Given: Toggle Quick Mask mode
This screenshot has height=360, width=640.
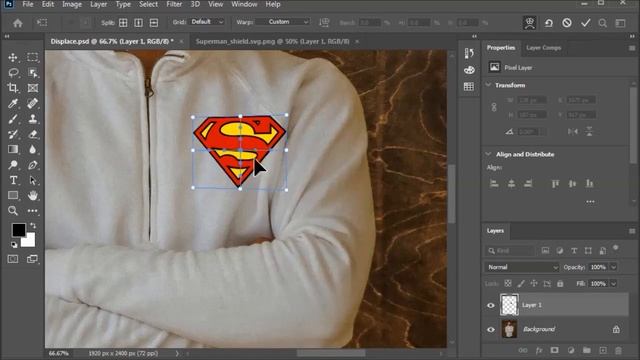Looking at the screenshot, I should pos(13,259).
